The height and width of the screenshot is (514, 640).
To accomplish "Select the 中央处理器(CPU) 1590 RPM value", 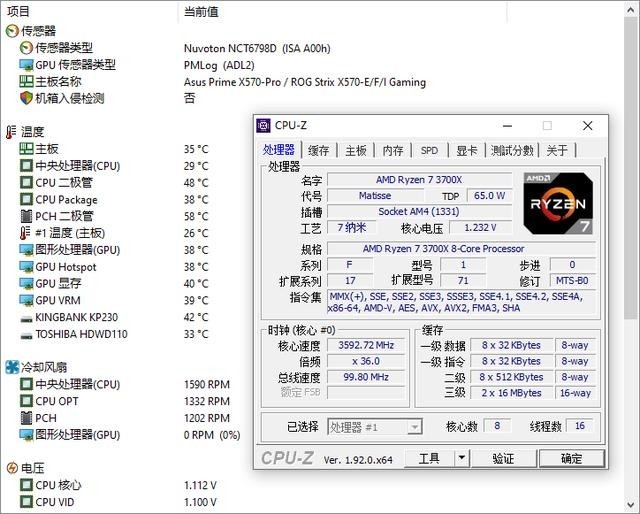I will 207,384.
